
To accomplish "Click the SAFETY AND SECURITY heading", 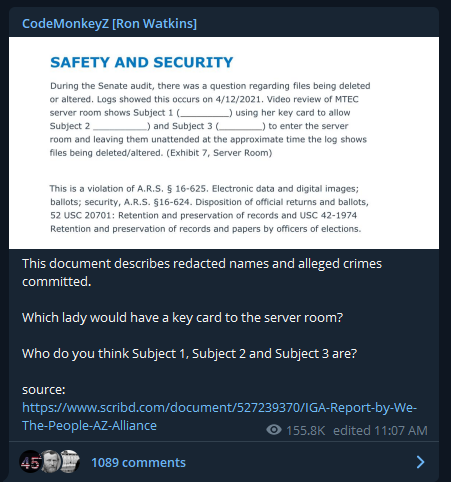I will click(x=142, y=62).
